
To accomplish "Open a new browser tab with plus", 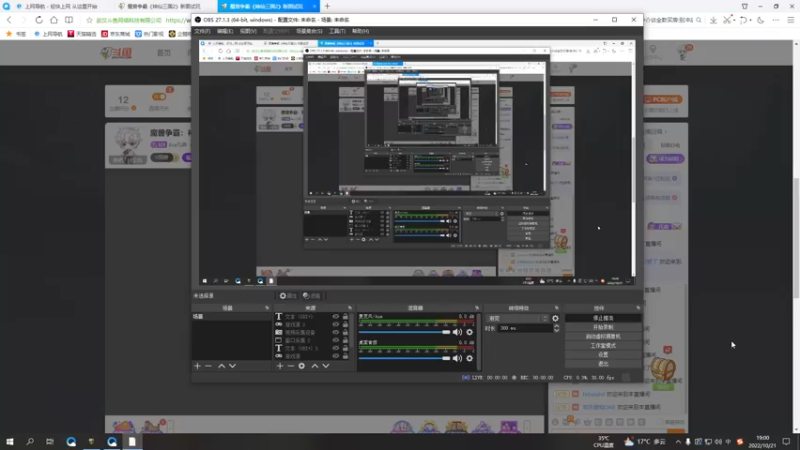I will [x=327, y=6].
